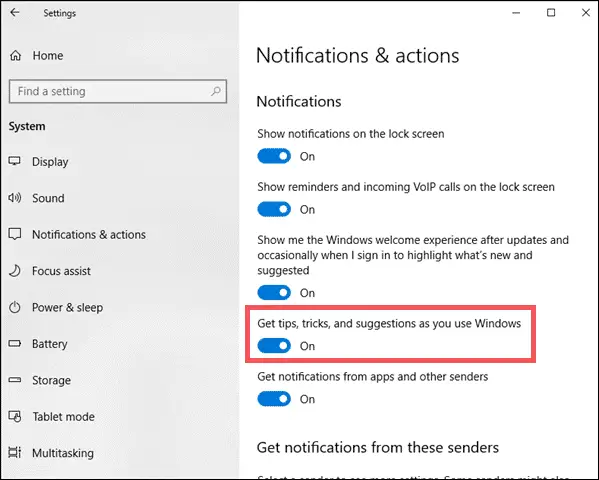Click the Multitasking icon
The height and width of the screenshot is (480, 599).
(x=15, y=452)
